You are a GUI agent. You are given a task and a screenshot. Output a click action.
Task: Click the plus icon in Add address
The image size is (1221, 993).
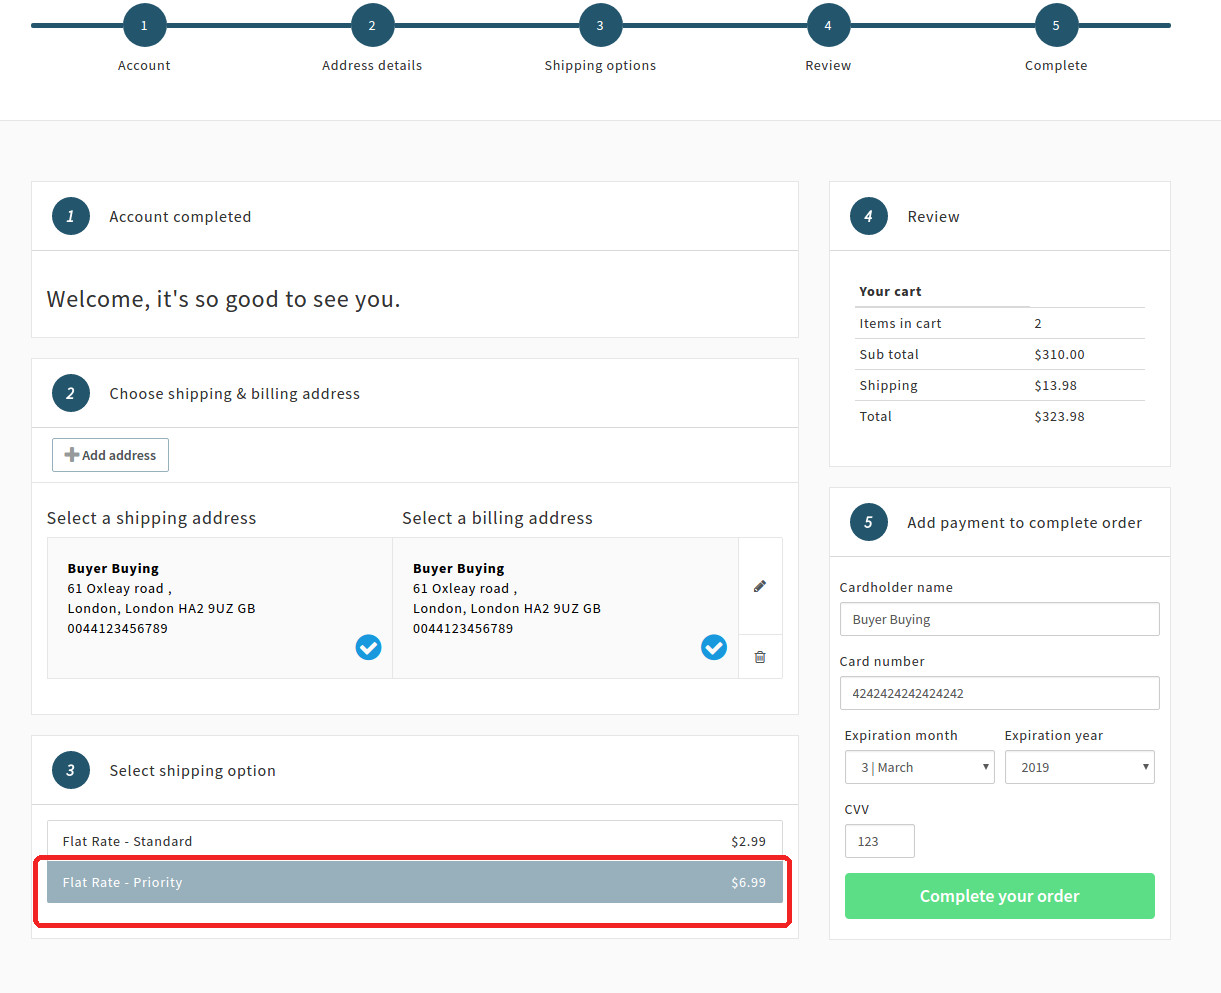tap(72, 455)
